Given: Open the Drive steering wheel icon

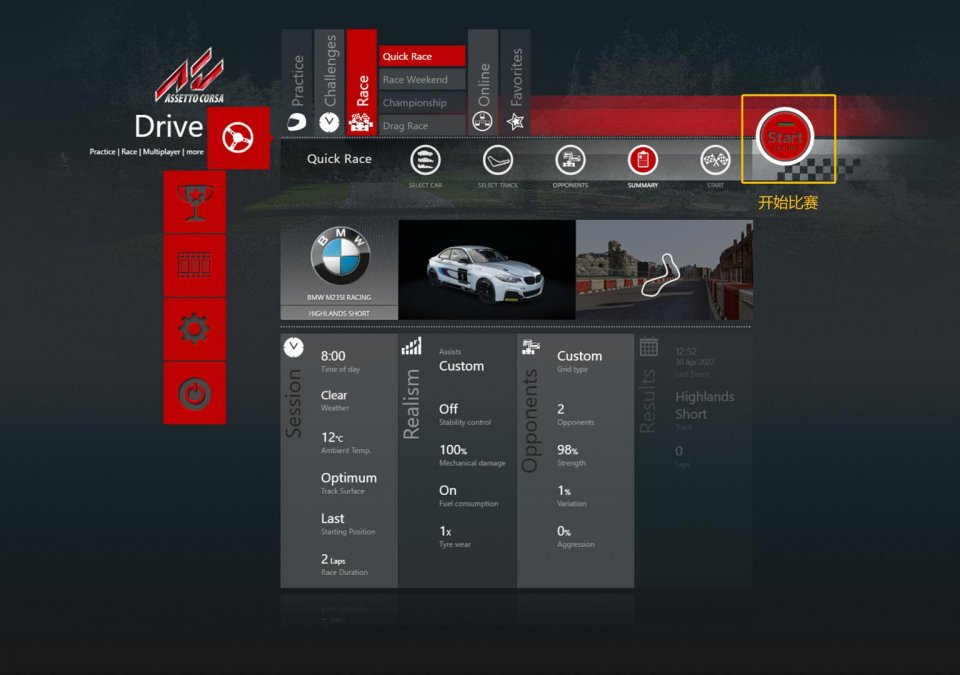Looking at the screenshot, I should (238, 137).
